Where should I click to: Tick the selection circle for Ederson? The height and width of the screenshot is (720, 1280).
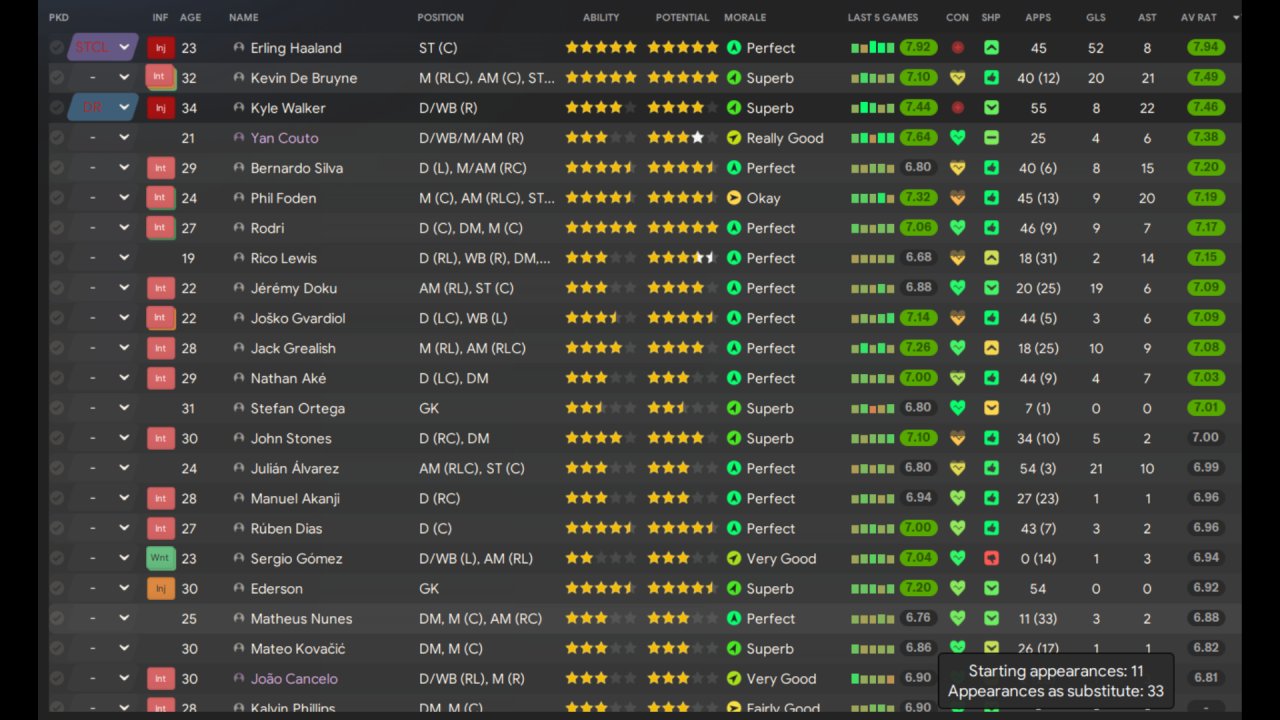pos(56,588)
